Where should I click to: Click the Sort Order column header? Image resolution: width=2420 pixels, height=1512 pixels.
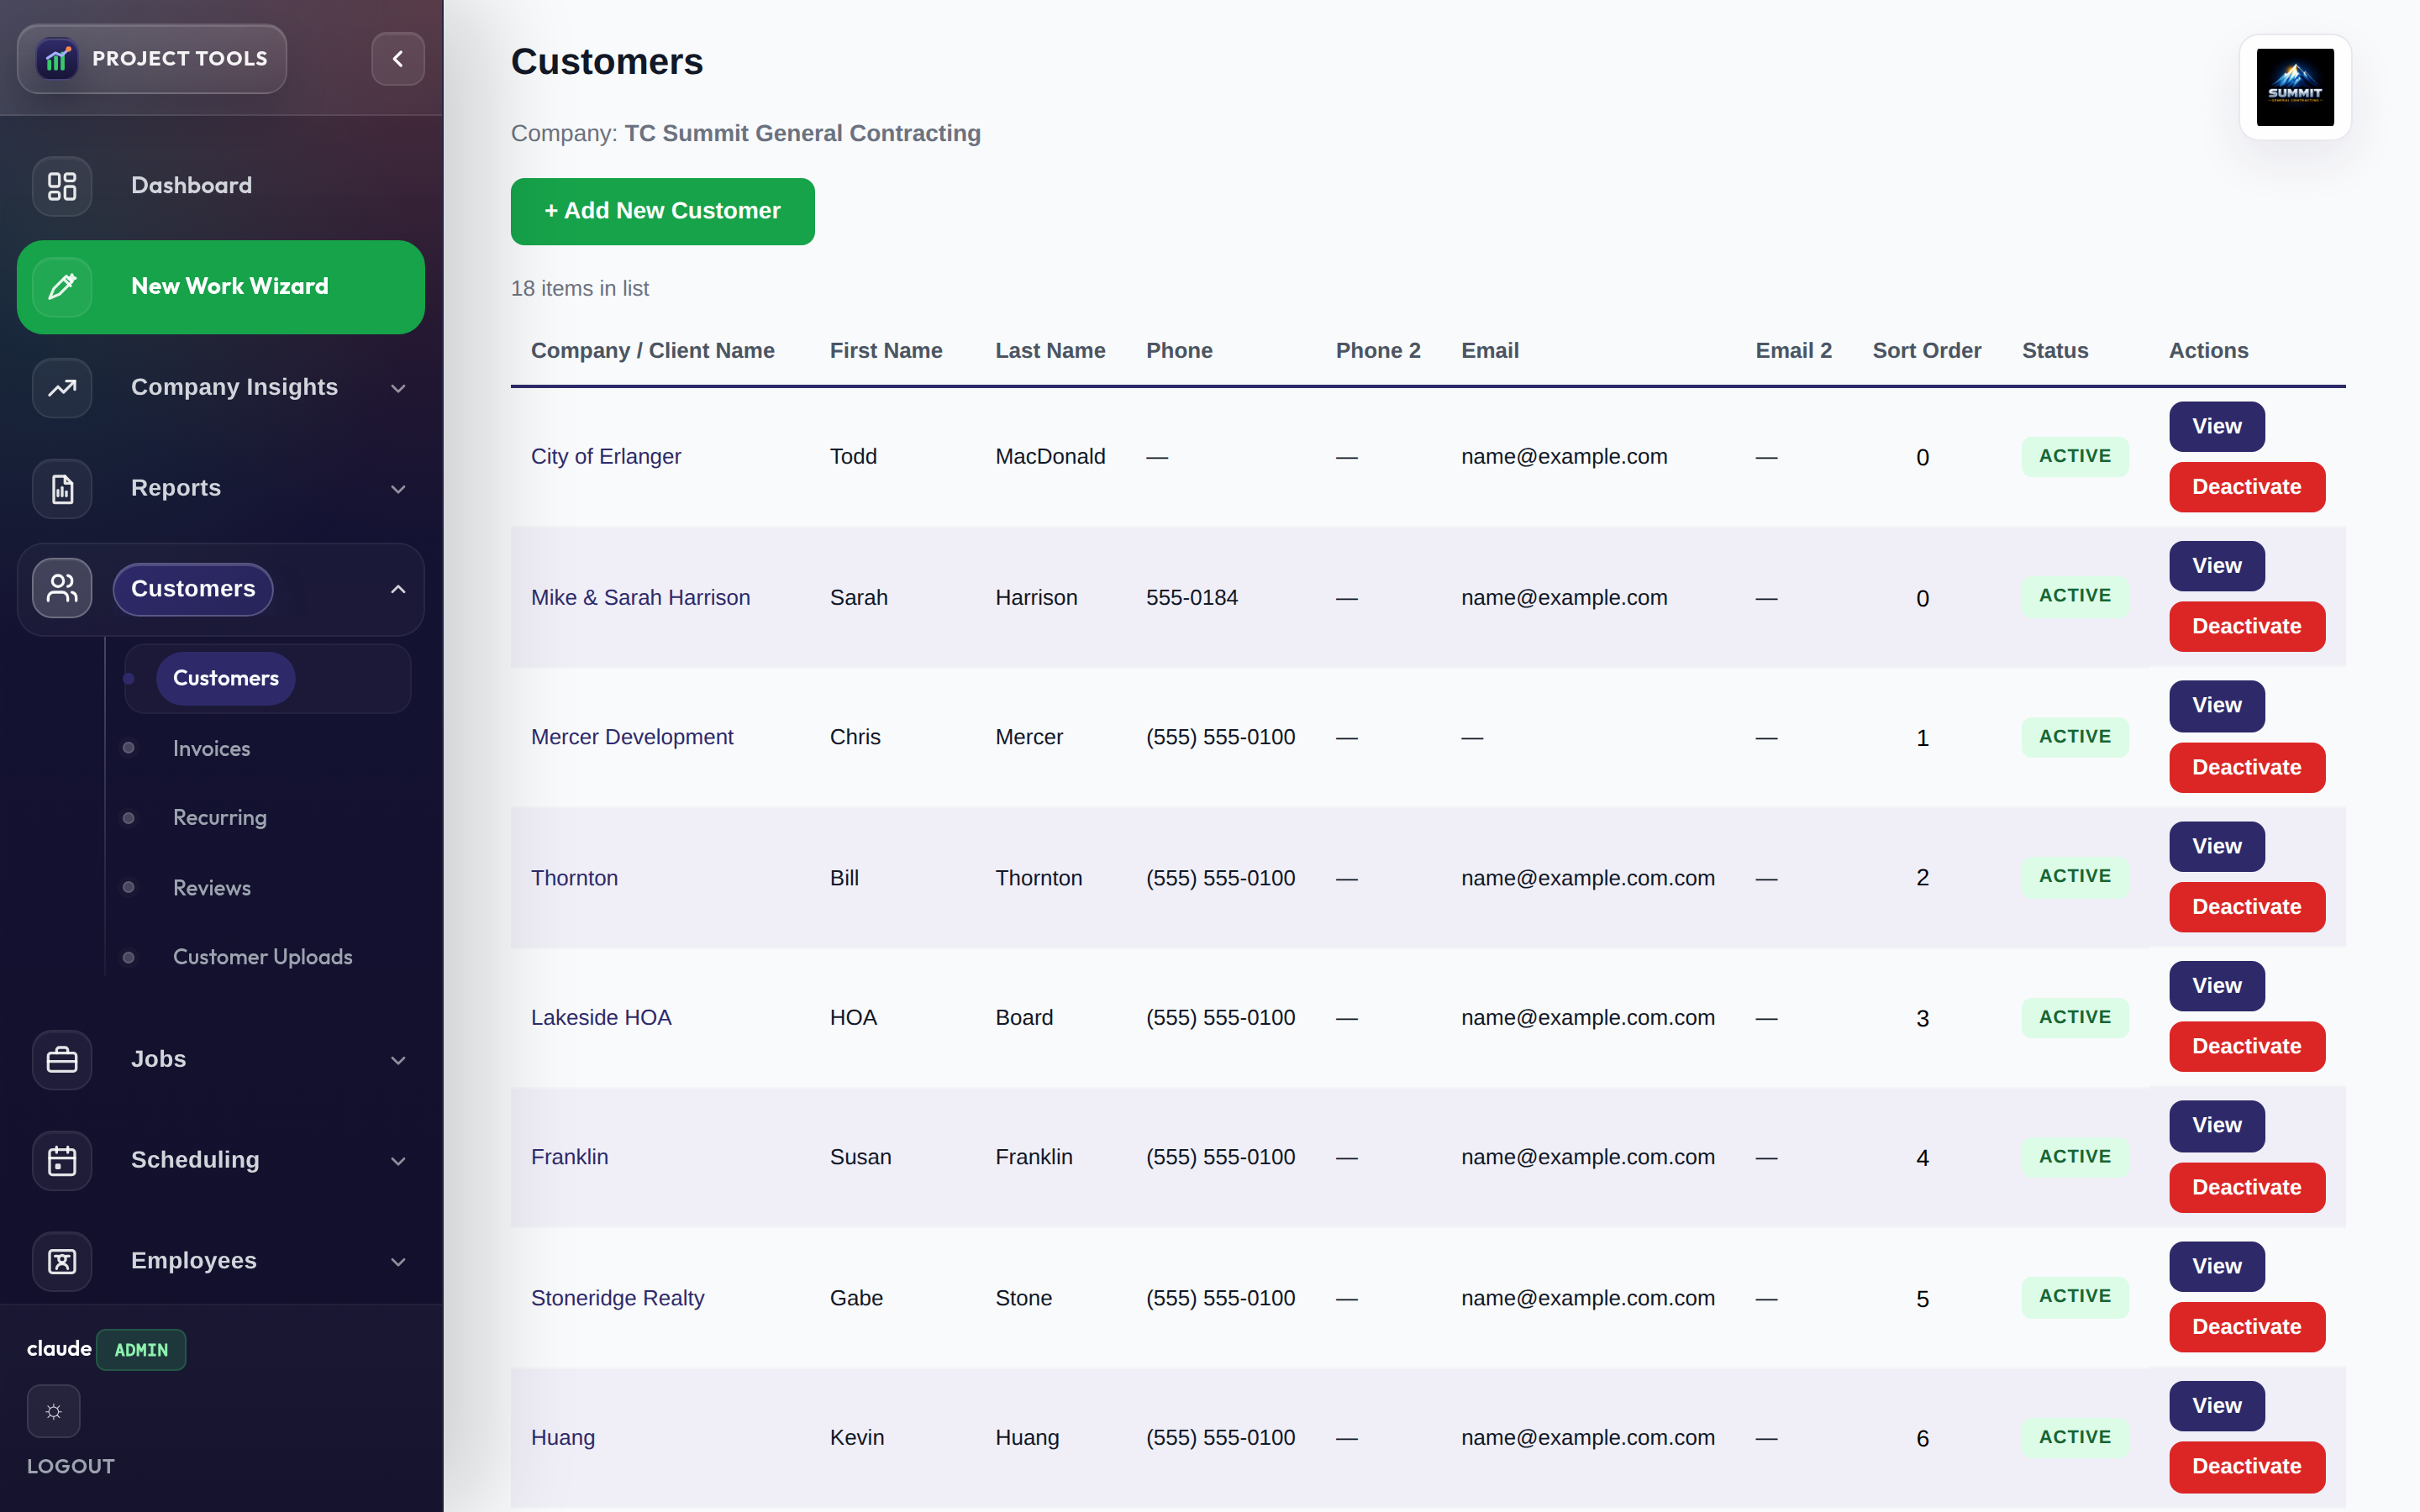pos(1926,351)
